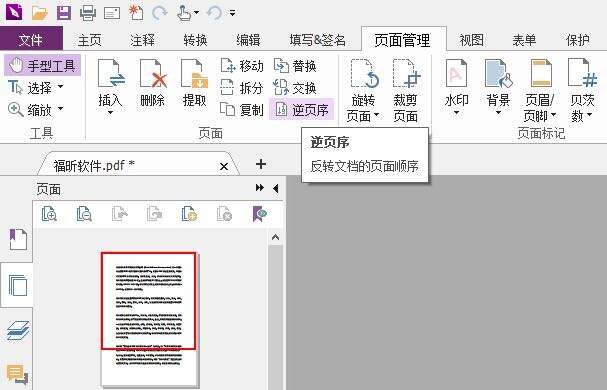607x390 pixels.
Task: Click the greyed rotate-right thumbnail icon
Action: [x=154, y=213]
